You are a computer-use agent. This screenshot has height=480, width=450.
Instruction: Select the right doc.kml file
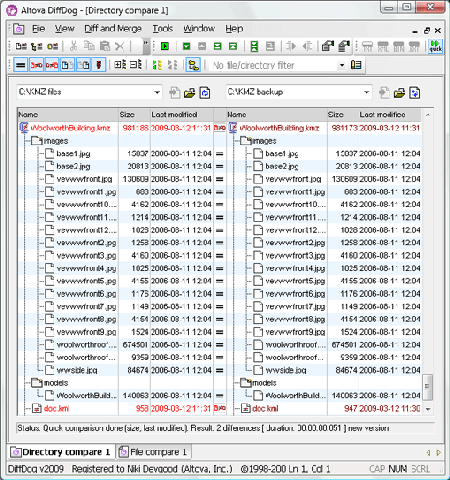click(x=265, y=408)
